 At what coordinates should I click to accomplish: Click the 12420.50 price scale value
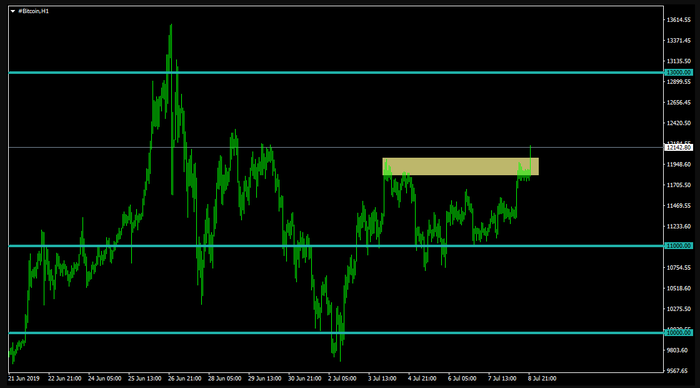coord(679,123)
